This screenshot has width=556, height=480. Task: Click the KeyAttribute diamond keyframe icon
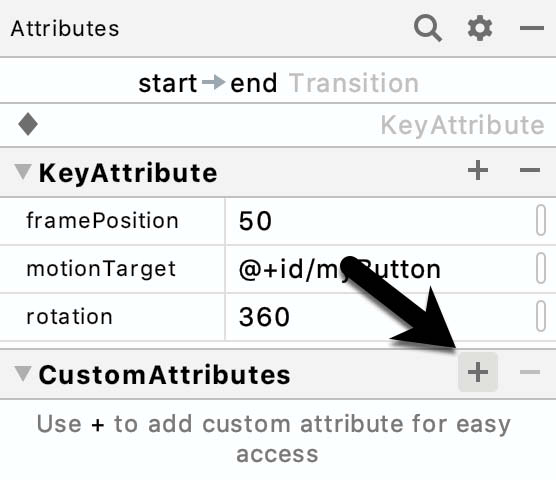28,124
